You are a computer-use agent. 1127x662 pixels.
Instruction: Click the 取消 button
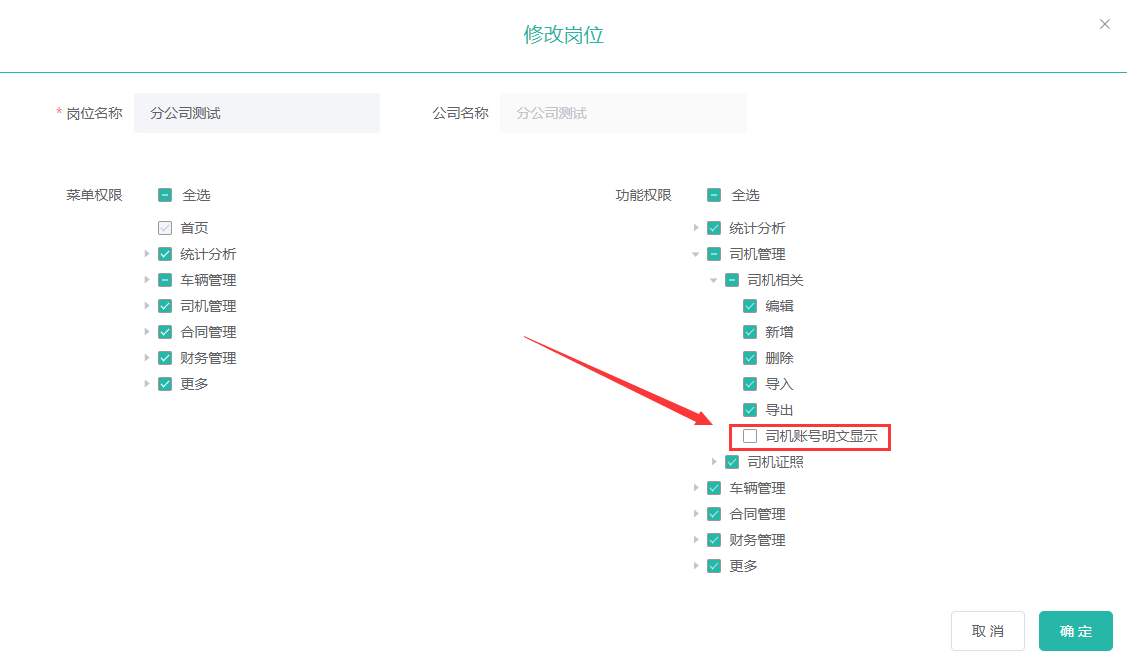[987, 631]
